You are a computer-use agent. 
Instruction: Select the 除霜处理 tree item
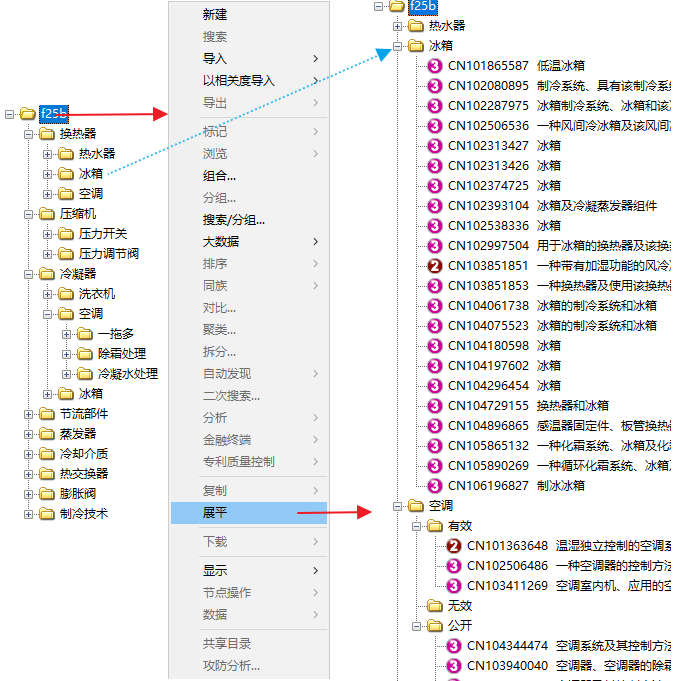tap(121, 354)
